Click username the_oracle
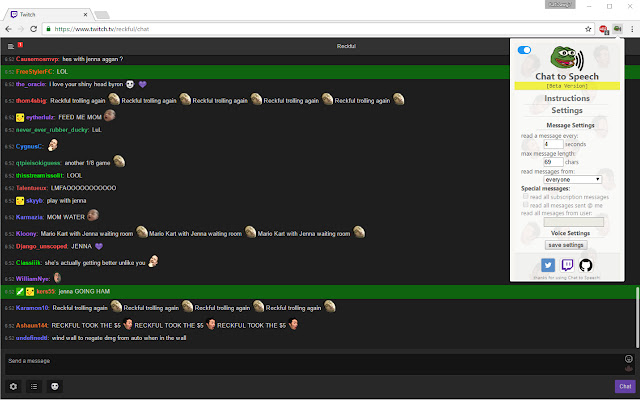 (31, 84)
